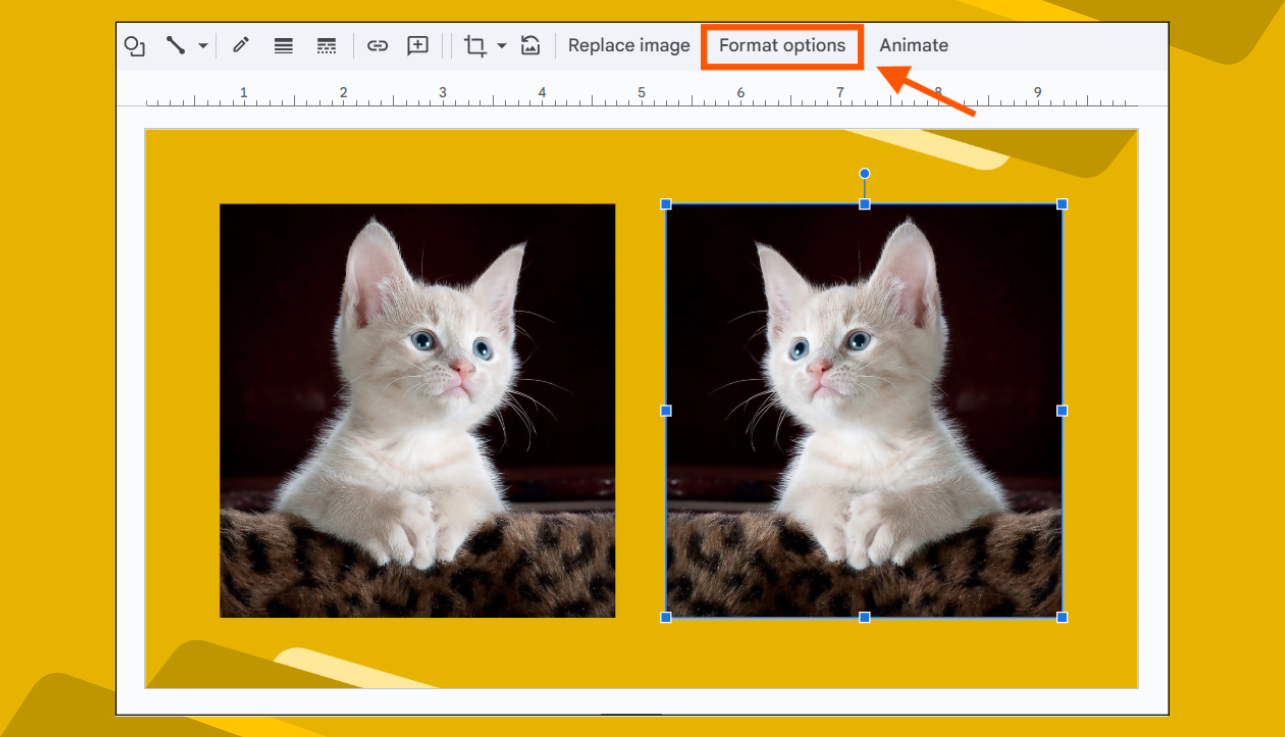
Task: Open the mask image dropdown next to crop
Action: coord(501,45)
